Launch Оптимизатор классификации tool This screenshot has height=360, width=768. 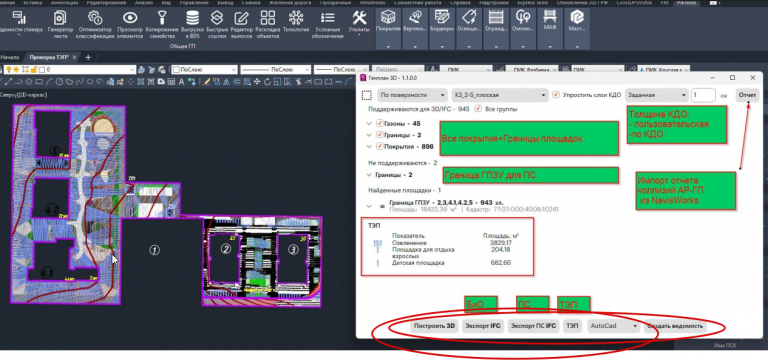(x=96, y=24)
